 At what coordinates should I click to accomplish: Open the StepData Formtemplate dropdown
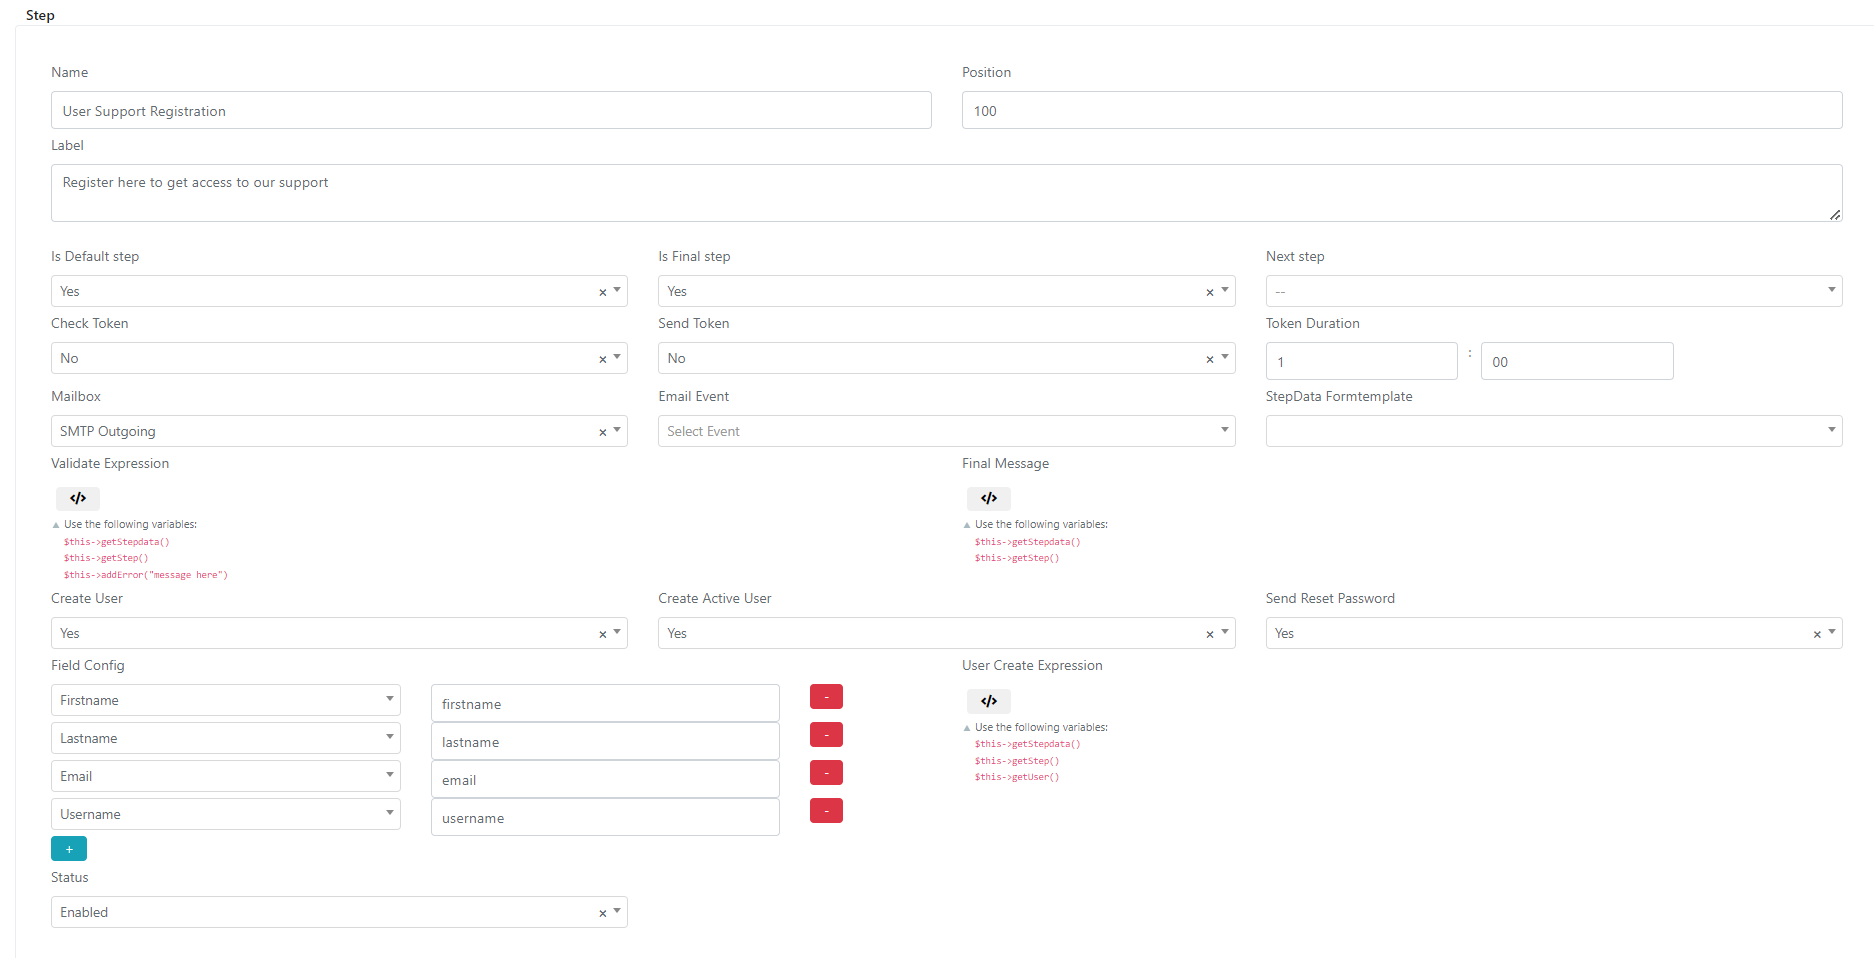(1554, 431)
